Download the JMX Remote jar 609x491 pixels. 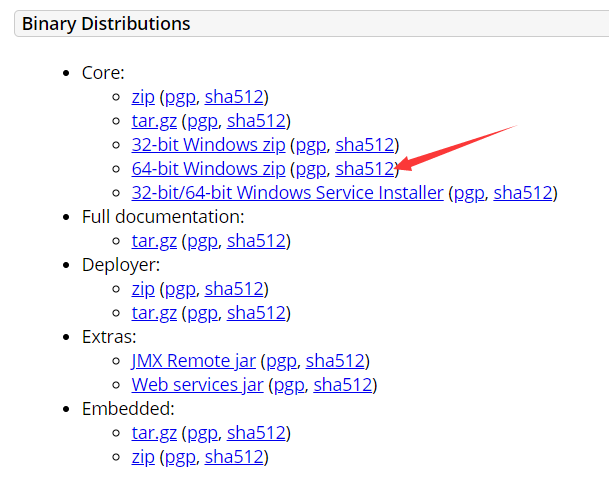coord(193,361)
